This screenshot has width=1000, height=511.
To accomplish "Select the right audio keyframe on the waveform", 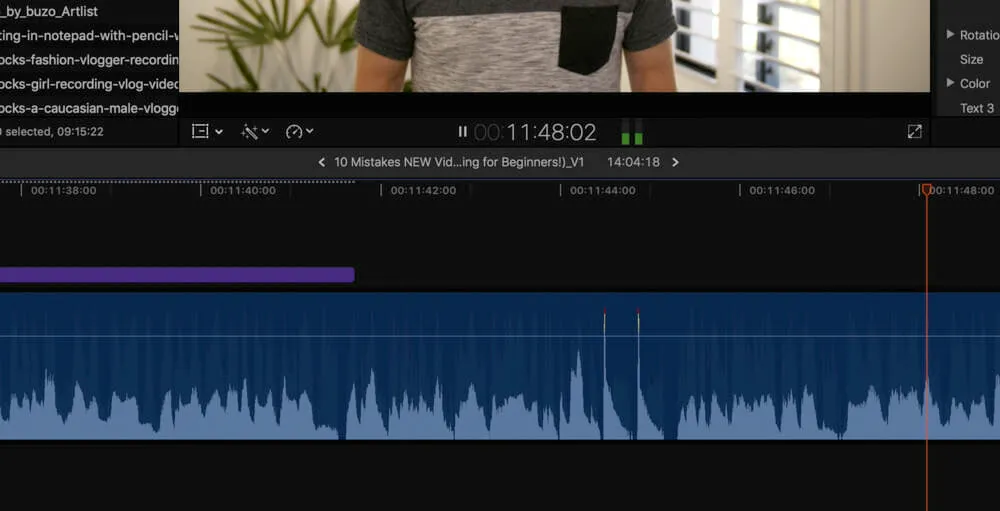I will point(638,316).
